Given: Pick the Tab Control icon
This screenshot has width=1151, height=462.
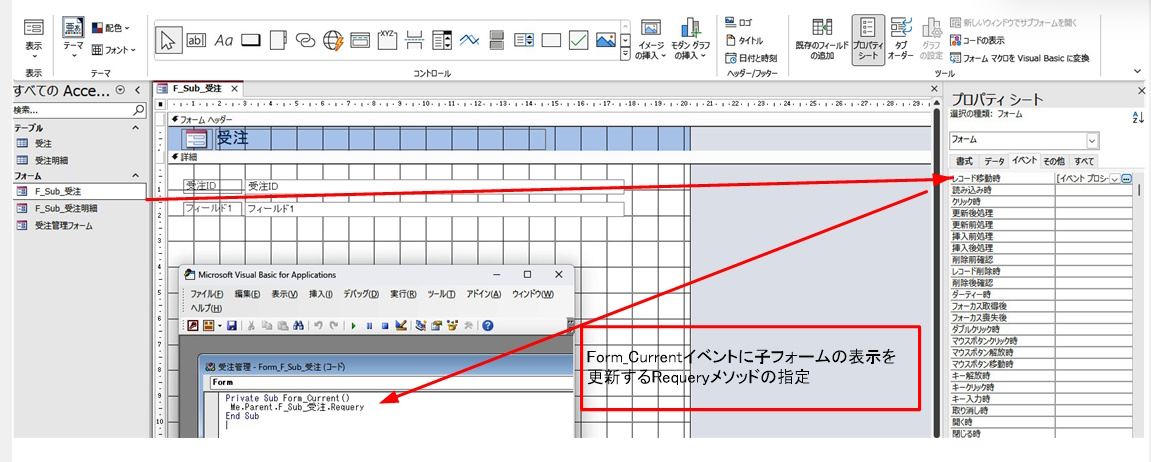Looking at the screenshot, I should coord(277,40).
